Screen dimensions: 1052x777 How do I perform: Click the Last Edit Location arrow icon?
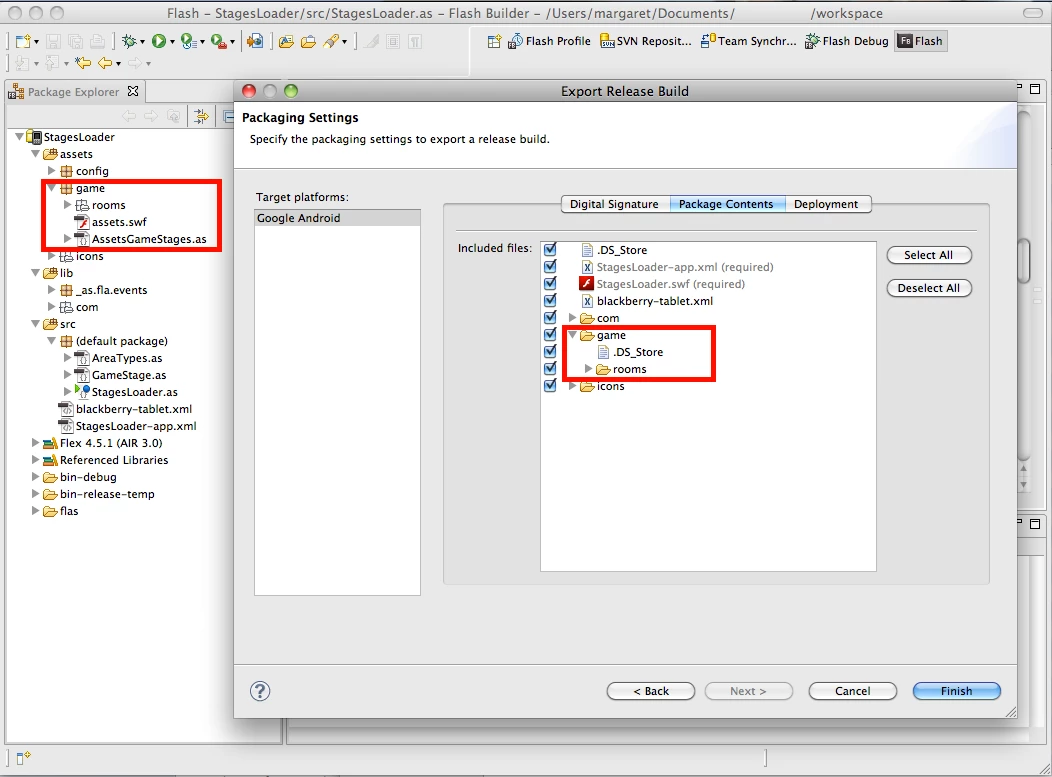click(83, 63)
